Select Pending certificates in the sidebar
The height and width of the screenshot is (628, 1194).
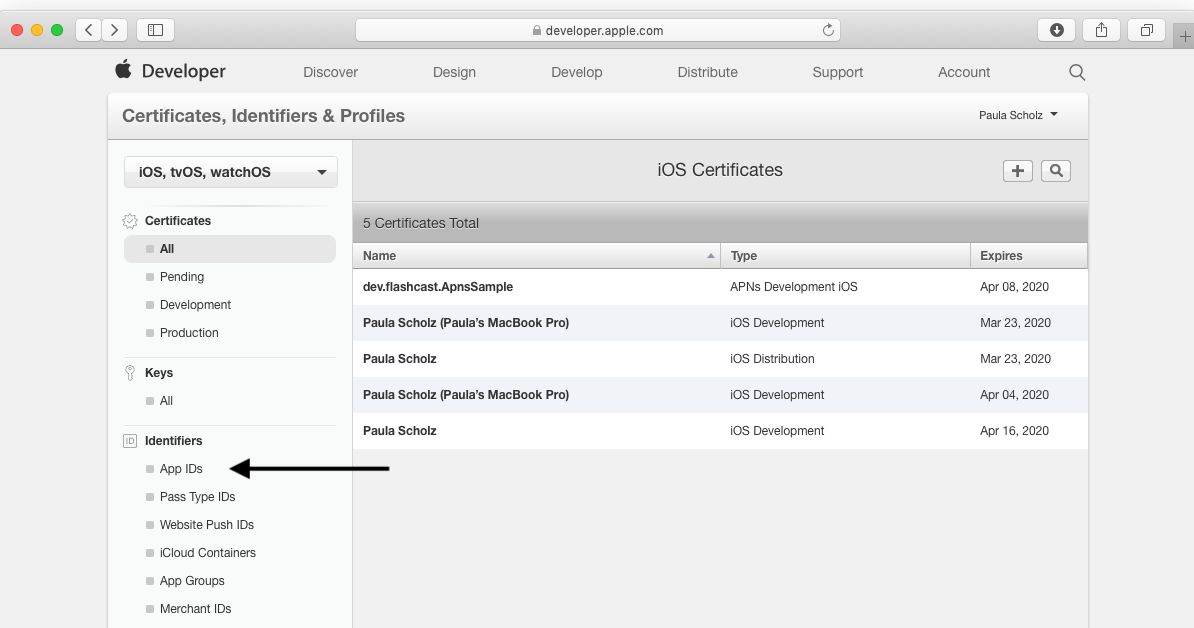pyautogui.click(x=182, y=277)
